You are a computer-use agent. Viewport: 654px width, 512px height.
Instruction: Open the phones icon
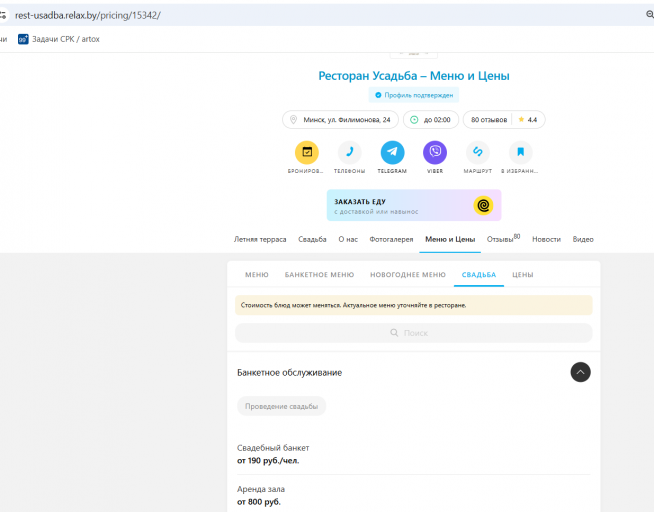point(350,152)
